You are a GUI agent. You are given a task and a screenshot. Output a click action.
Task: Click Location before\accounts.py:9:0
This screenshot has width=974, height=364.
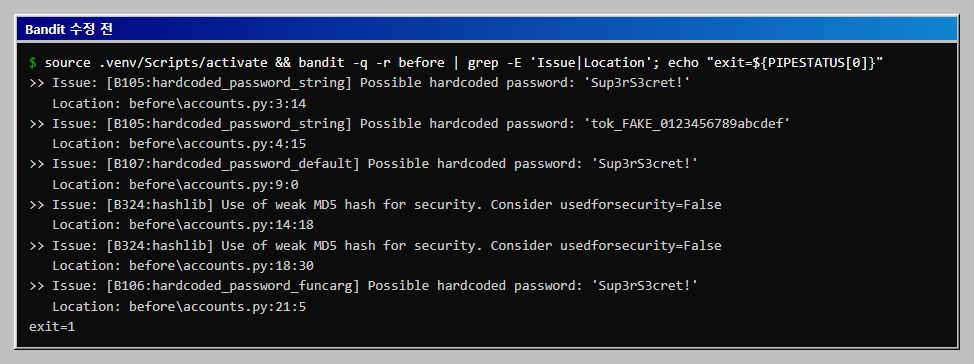176,184
